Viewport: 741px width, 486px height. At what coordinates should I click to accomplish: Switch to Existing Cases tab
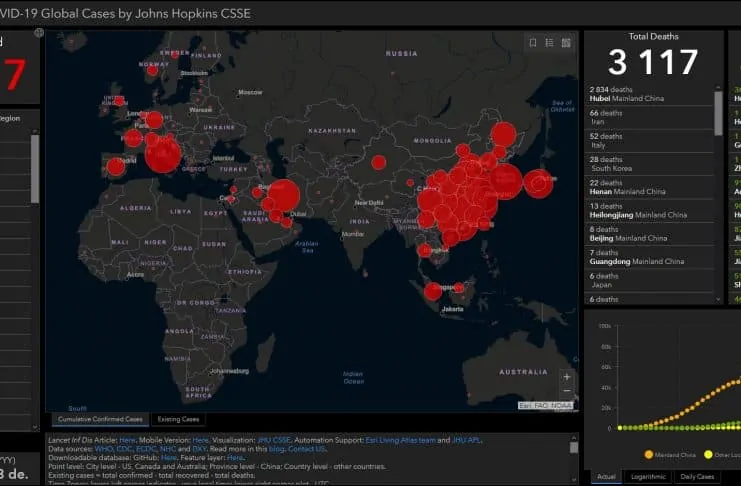coord(178,419)
